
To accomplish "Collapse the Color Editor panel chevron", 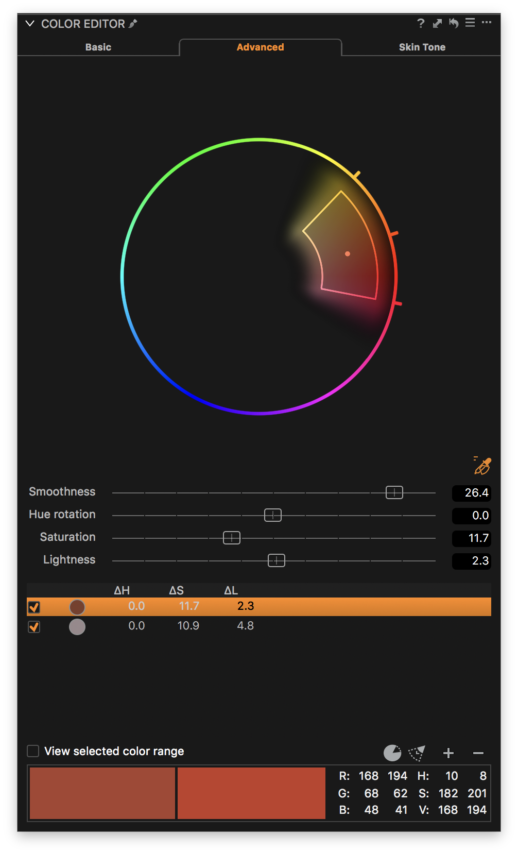I will pos(30,23).
